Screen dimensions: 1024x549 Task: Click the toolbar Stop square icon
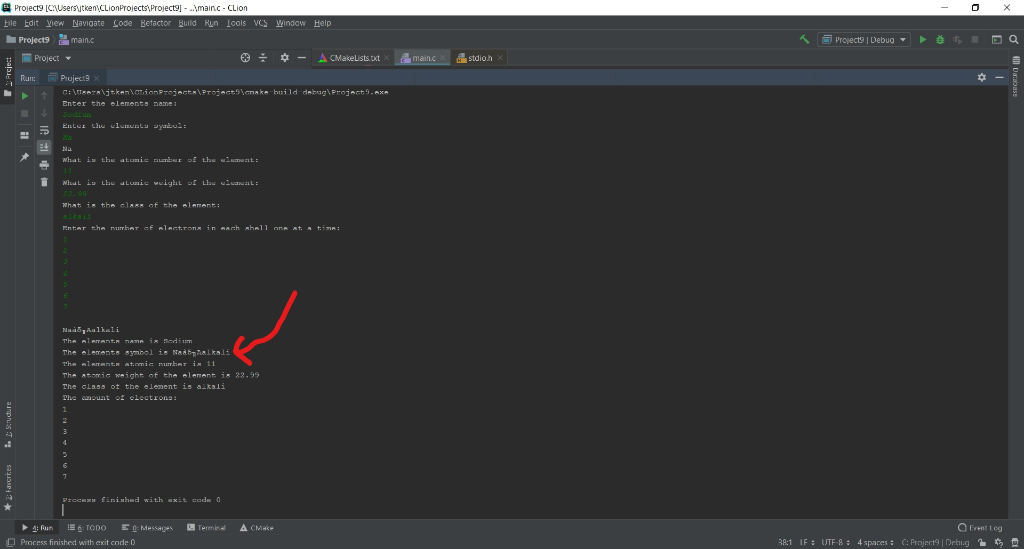click(975, 40)
